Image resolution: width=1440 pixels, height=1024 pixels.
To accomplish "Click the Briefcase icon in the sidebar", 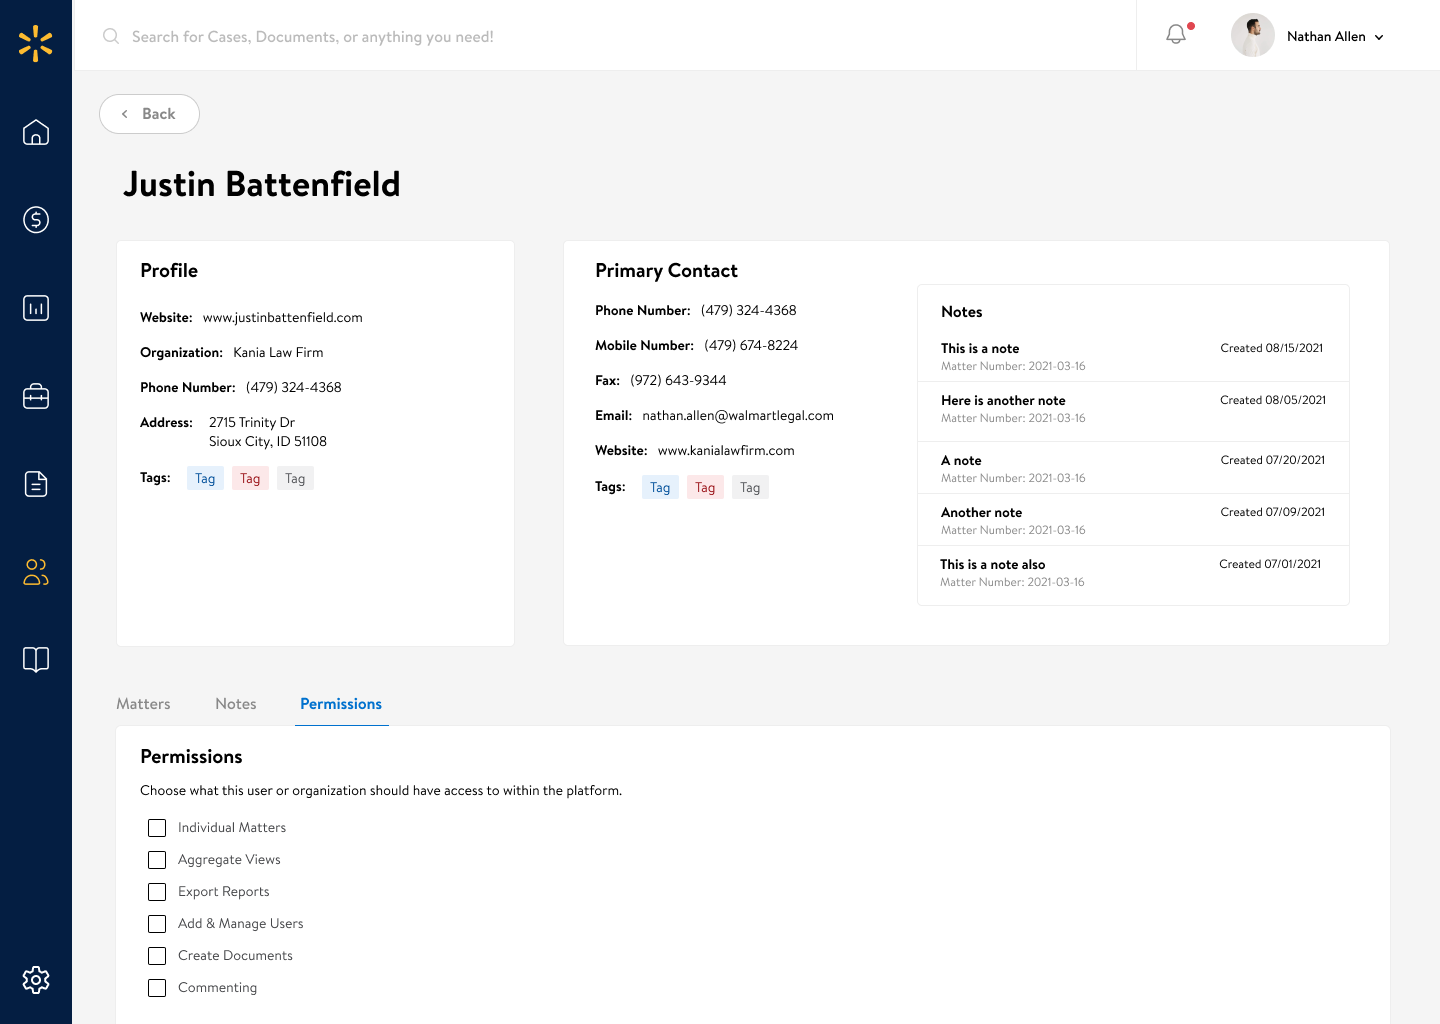I will point(36,396).
